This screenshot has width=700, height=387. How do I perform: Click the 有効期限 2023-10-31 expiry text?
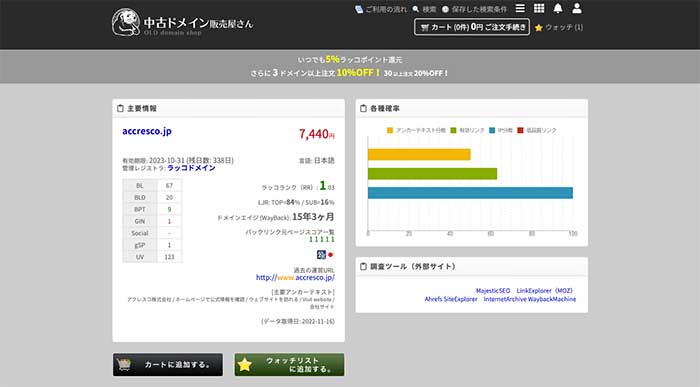178,160
